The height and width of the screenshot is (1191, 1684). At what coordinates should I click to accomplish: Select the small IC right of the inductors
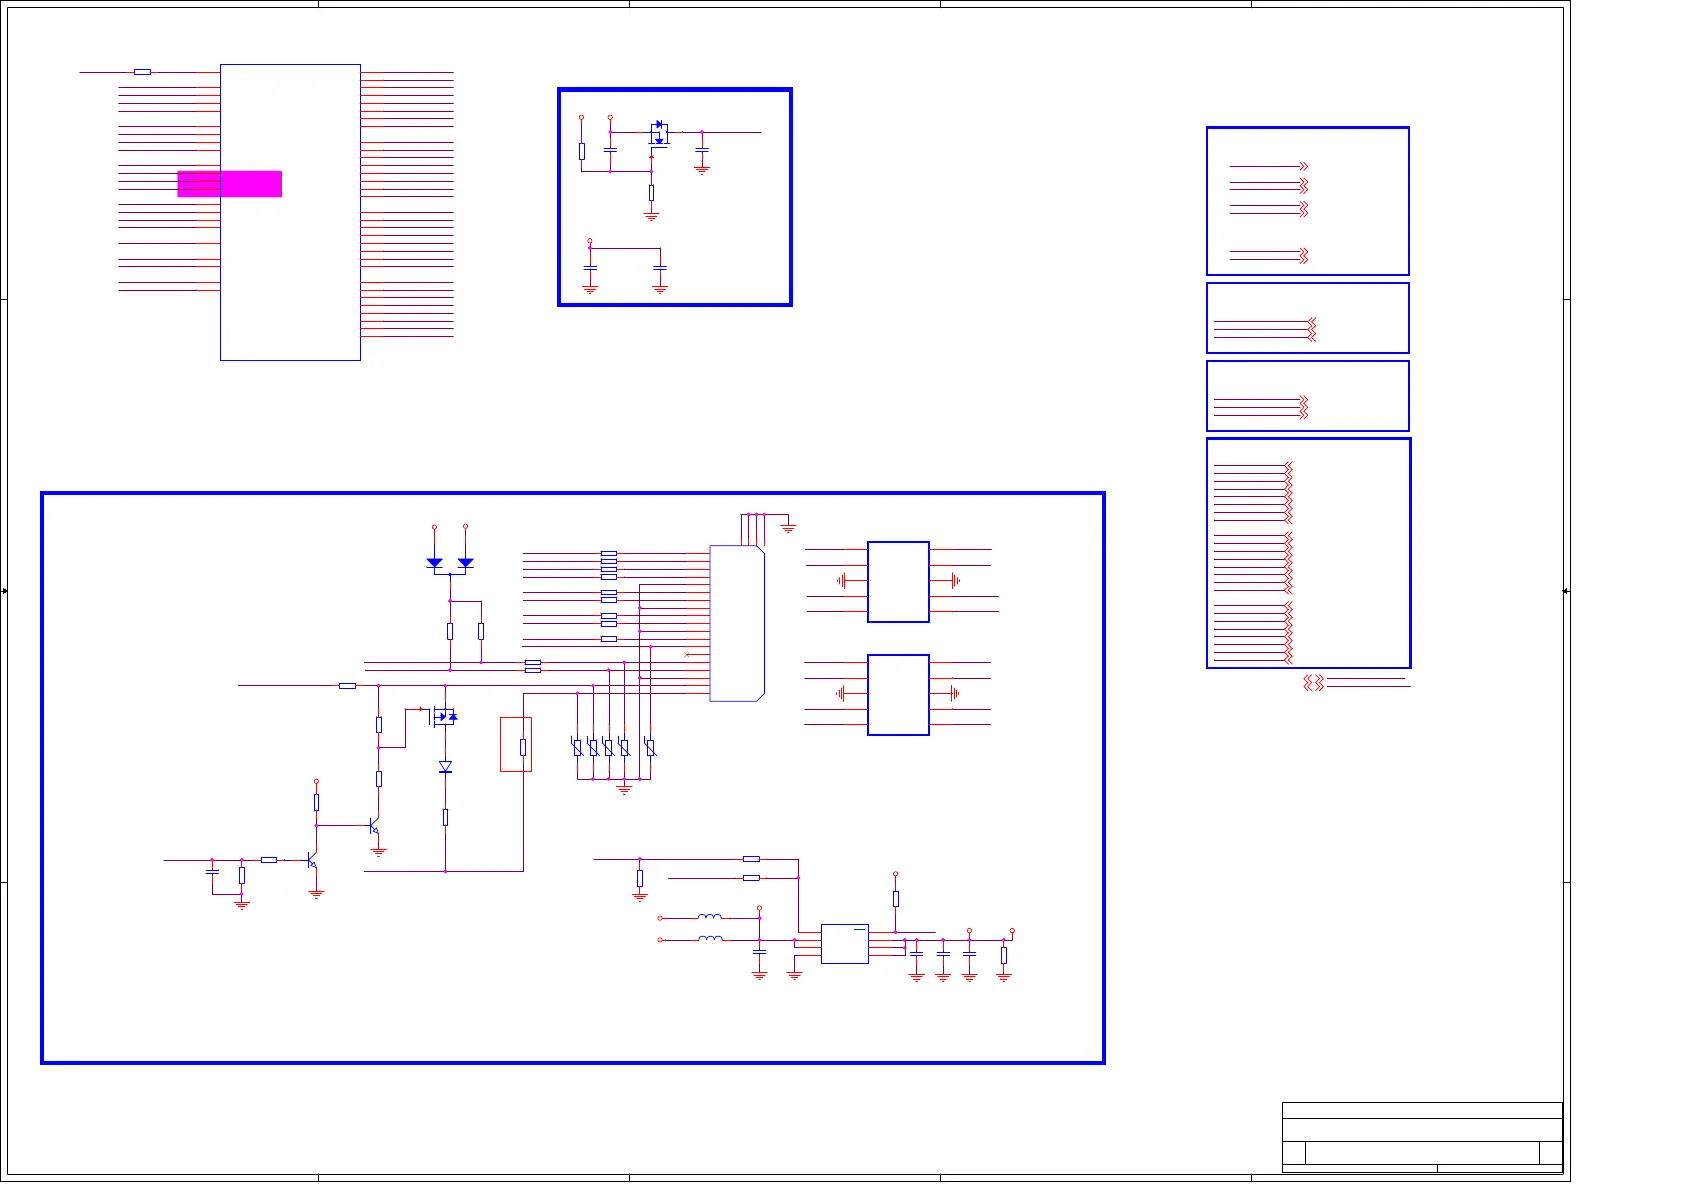[845, 944]
